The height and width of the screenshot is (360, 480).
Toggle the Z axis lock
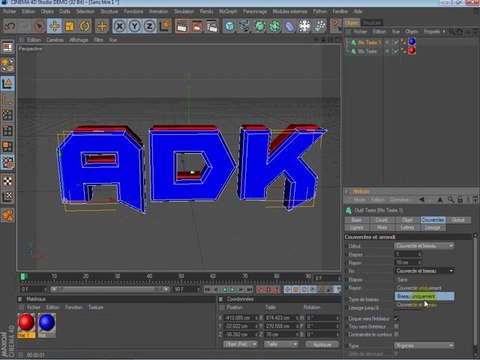coord(149,26)
